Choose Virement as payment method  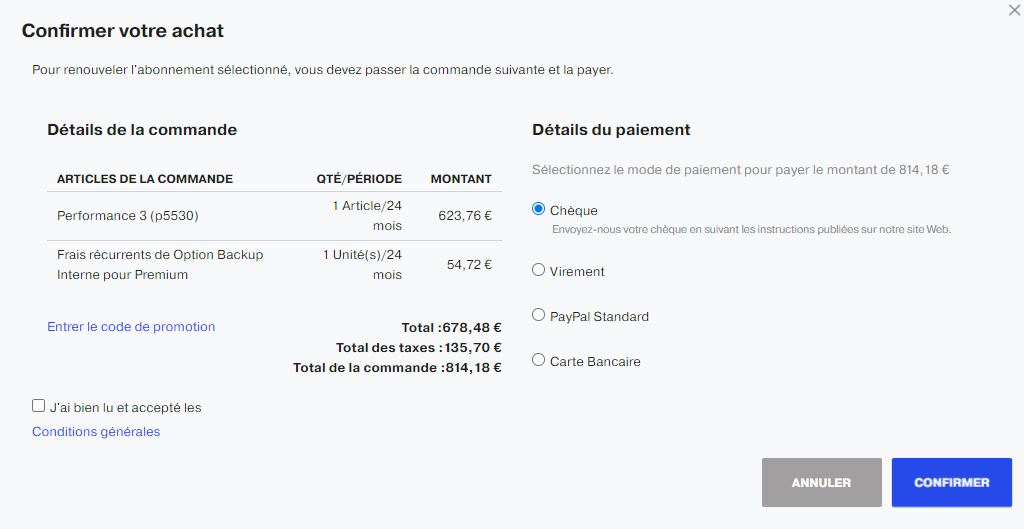[x=538, y=270]
